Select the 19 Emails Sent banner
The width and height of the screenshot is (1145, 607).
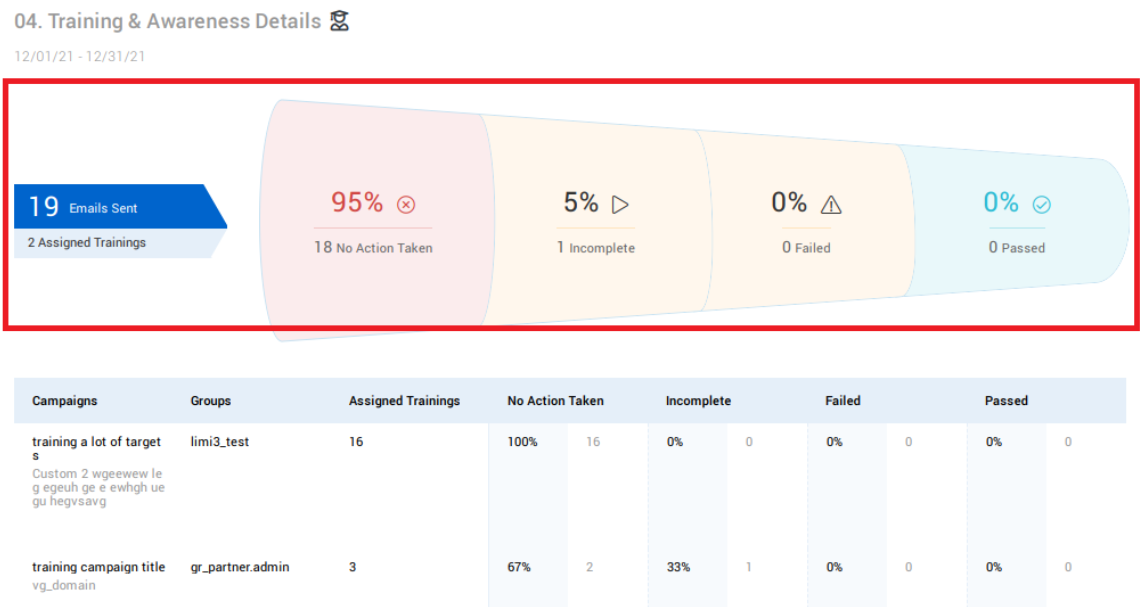click(x=120, y=207)
